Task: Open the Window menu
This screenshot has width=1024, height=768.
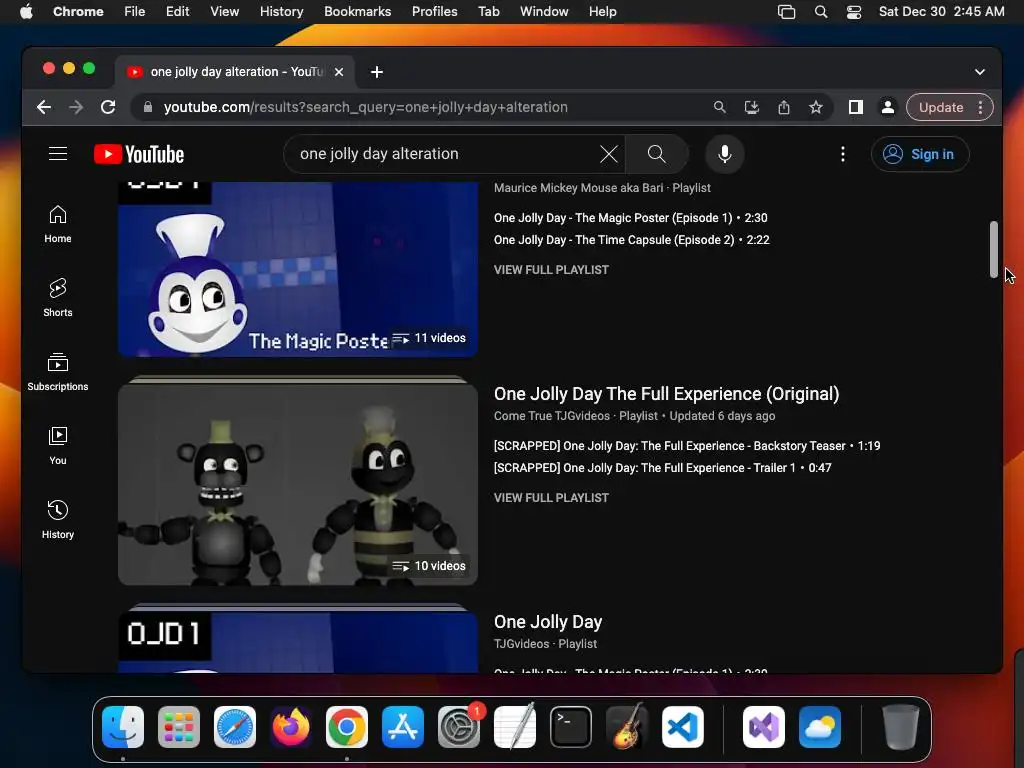Action: pyautogui.click(x=544, y=12)
